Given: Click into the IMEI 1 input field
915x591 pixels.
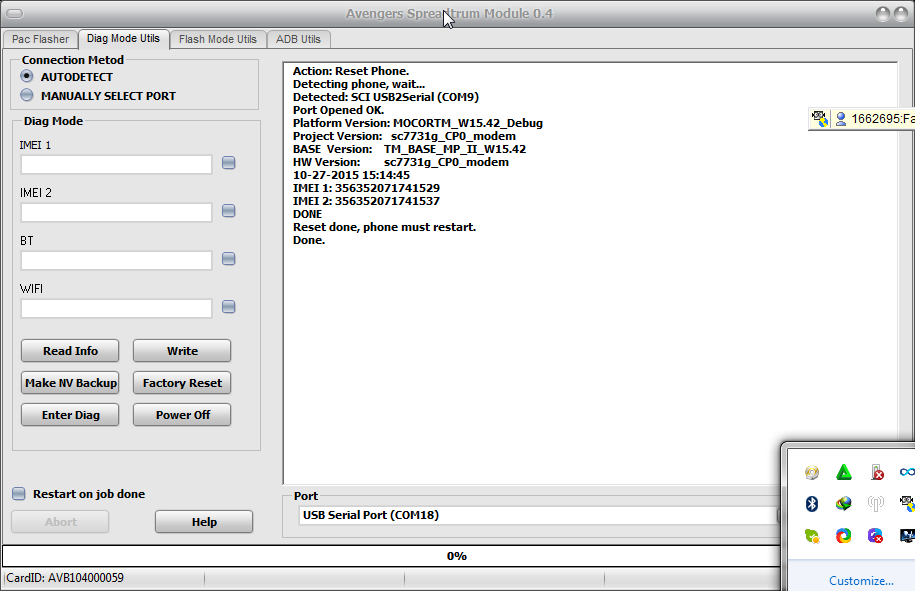Looking at the screenshot, I should click(x=116, y=165).
